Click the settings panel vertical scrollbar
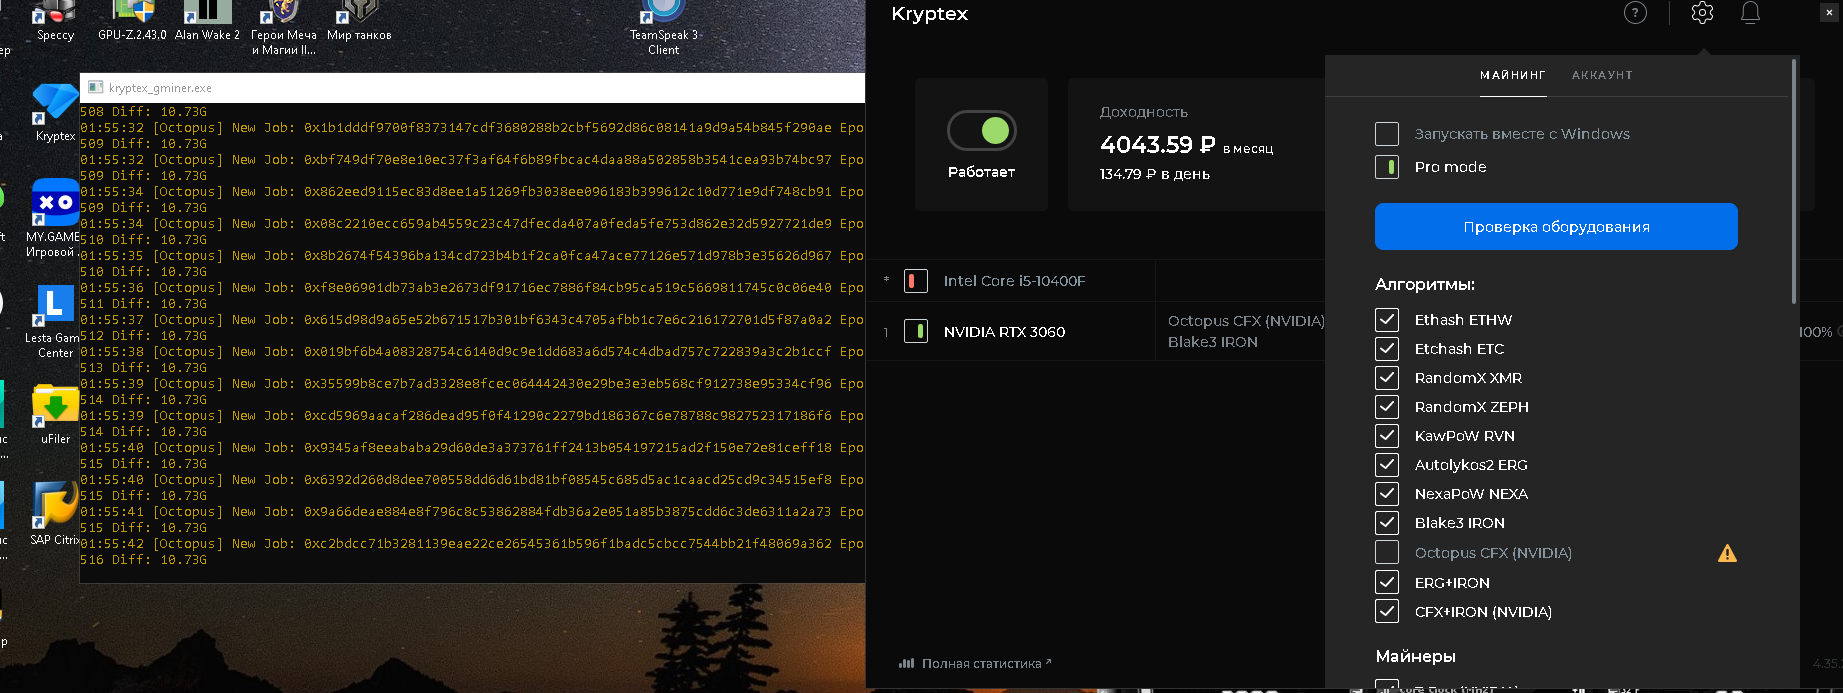This screenshot has width=1843, height=693. pos(1794,180)
